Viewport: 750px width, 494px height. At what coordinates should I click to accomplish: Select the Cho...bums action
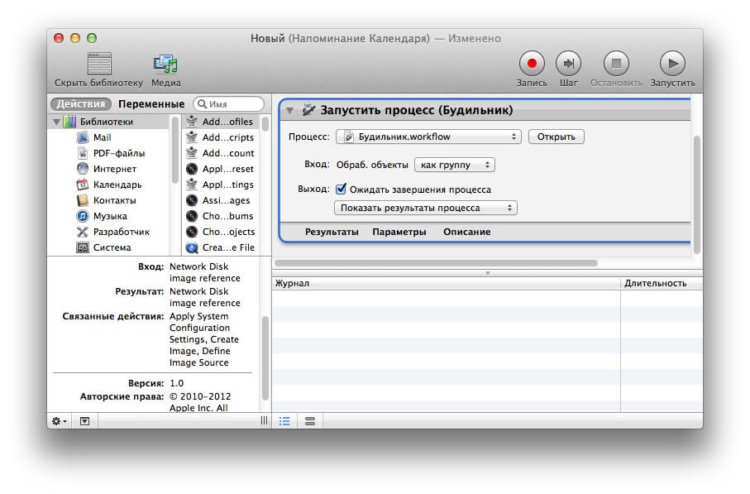click(x=221, y=216)
